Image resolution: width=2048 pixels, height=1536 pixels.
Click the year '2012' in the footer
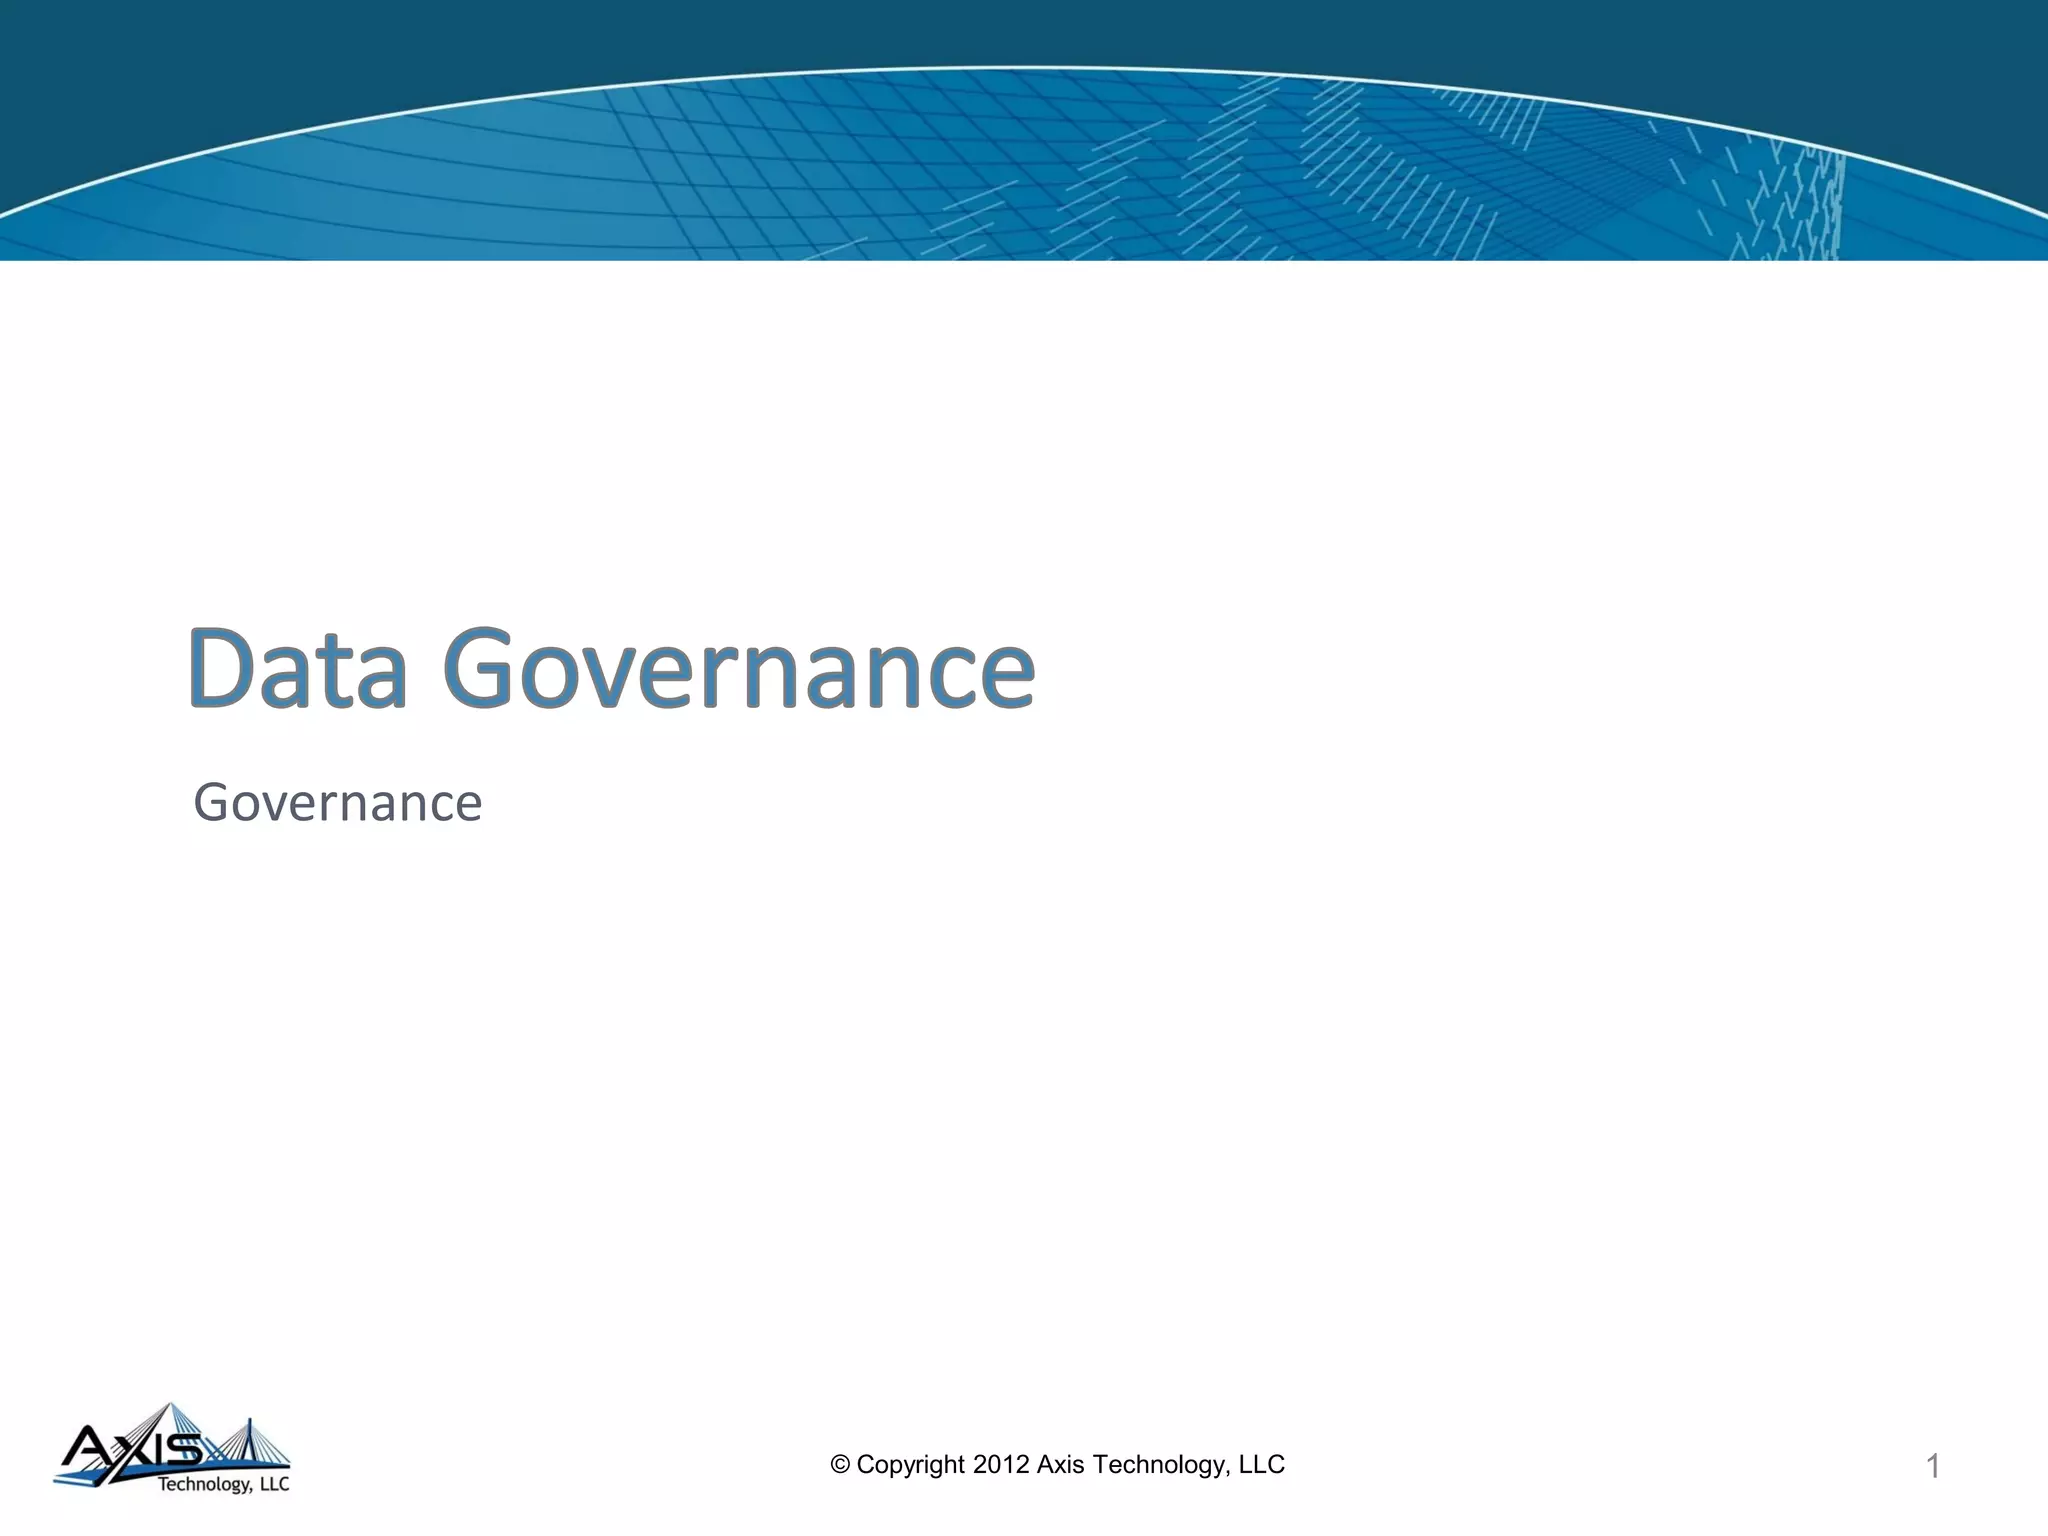point(1001,1465)
